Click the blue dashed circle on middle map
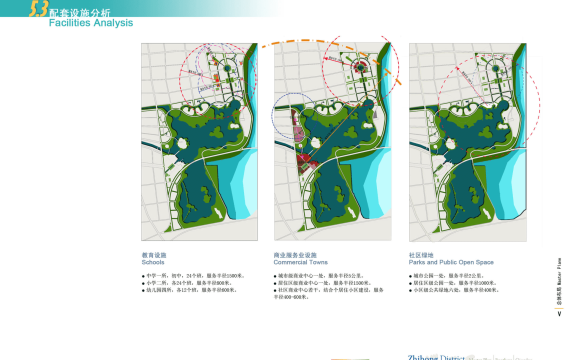Viewport: 570px width, 360px height. click(294, 116)
